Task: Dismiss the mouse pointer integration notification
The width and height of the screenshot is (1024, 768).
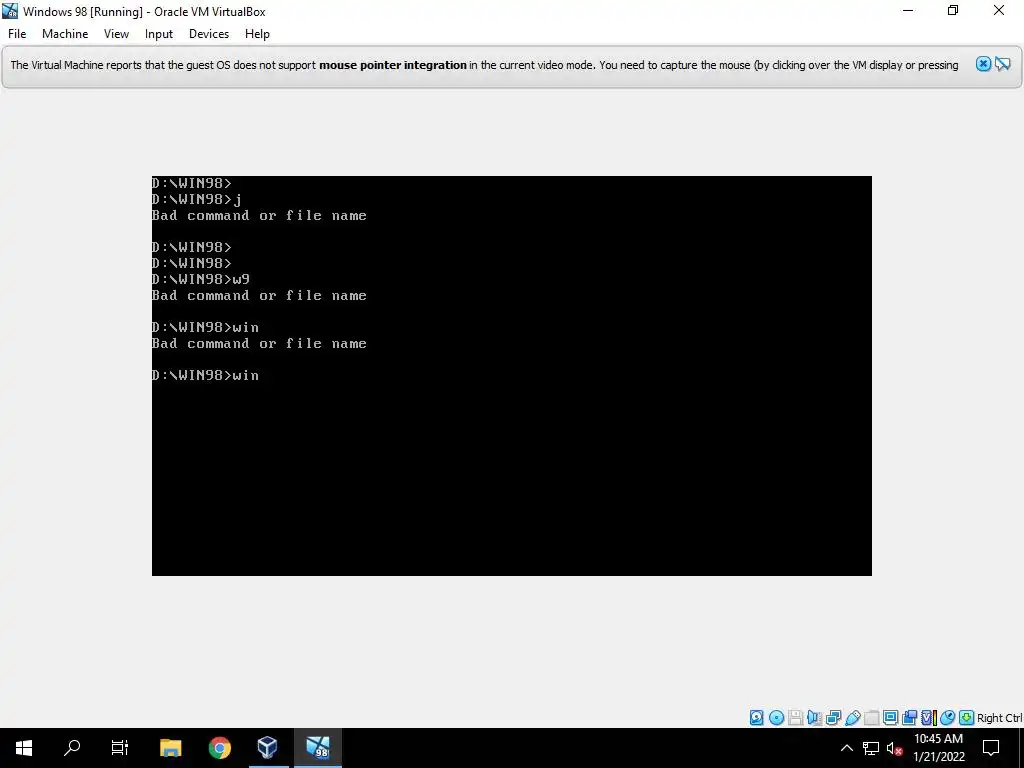Action: (983, 64)
